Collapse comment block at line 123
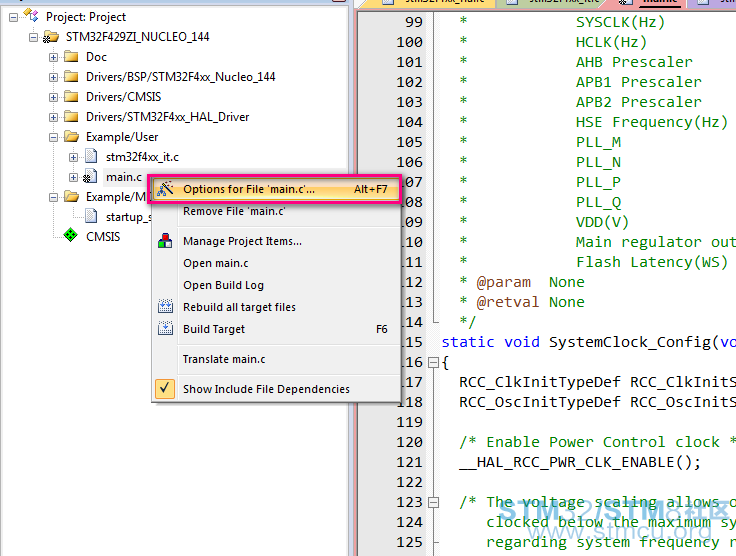 click(x=434, y=503)
